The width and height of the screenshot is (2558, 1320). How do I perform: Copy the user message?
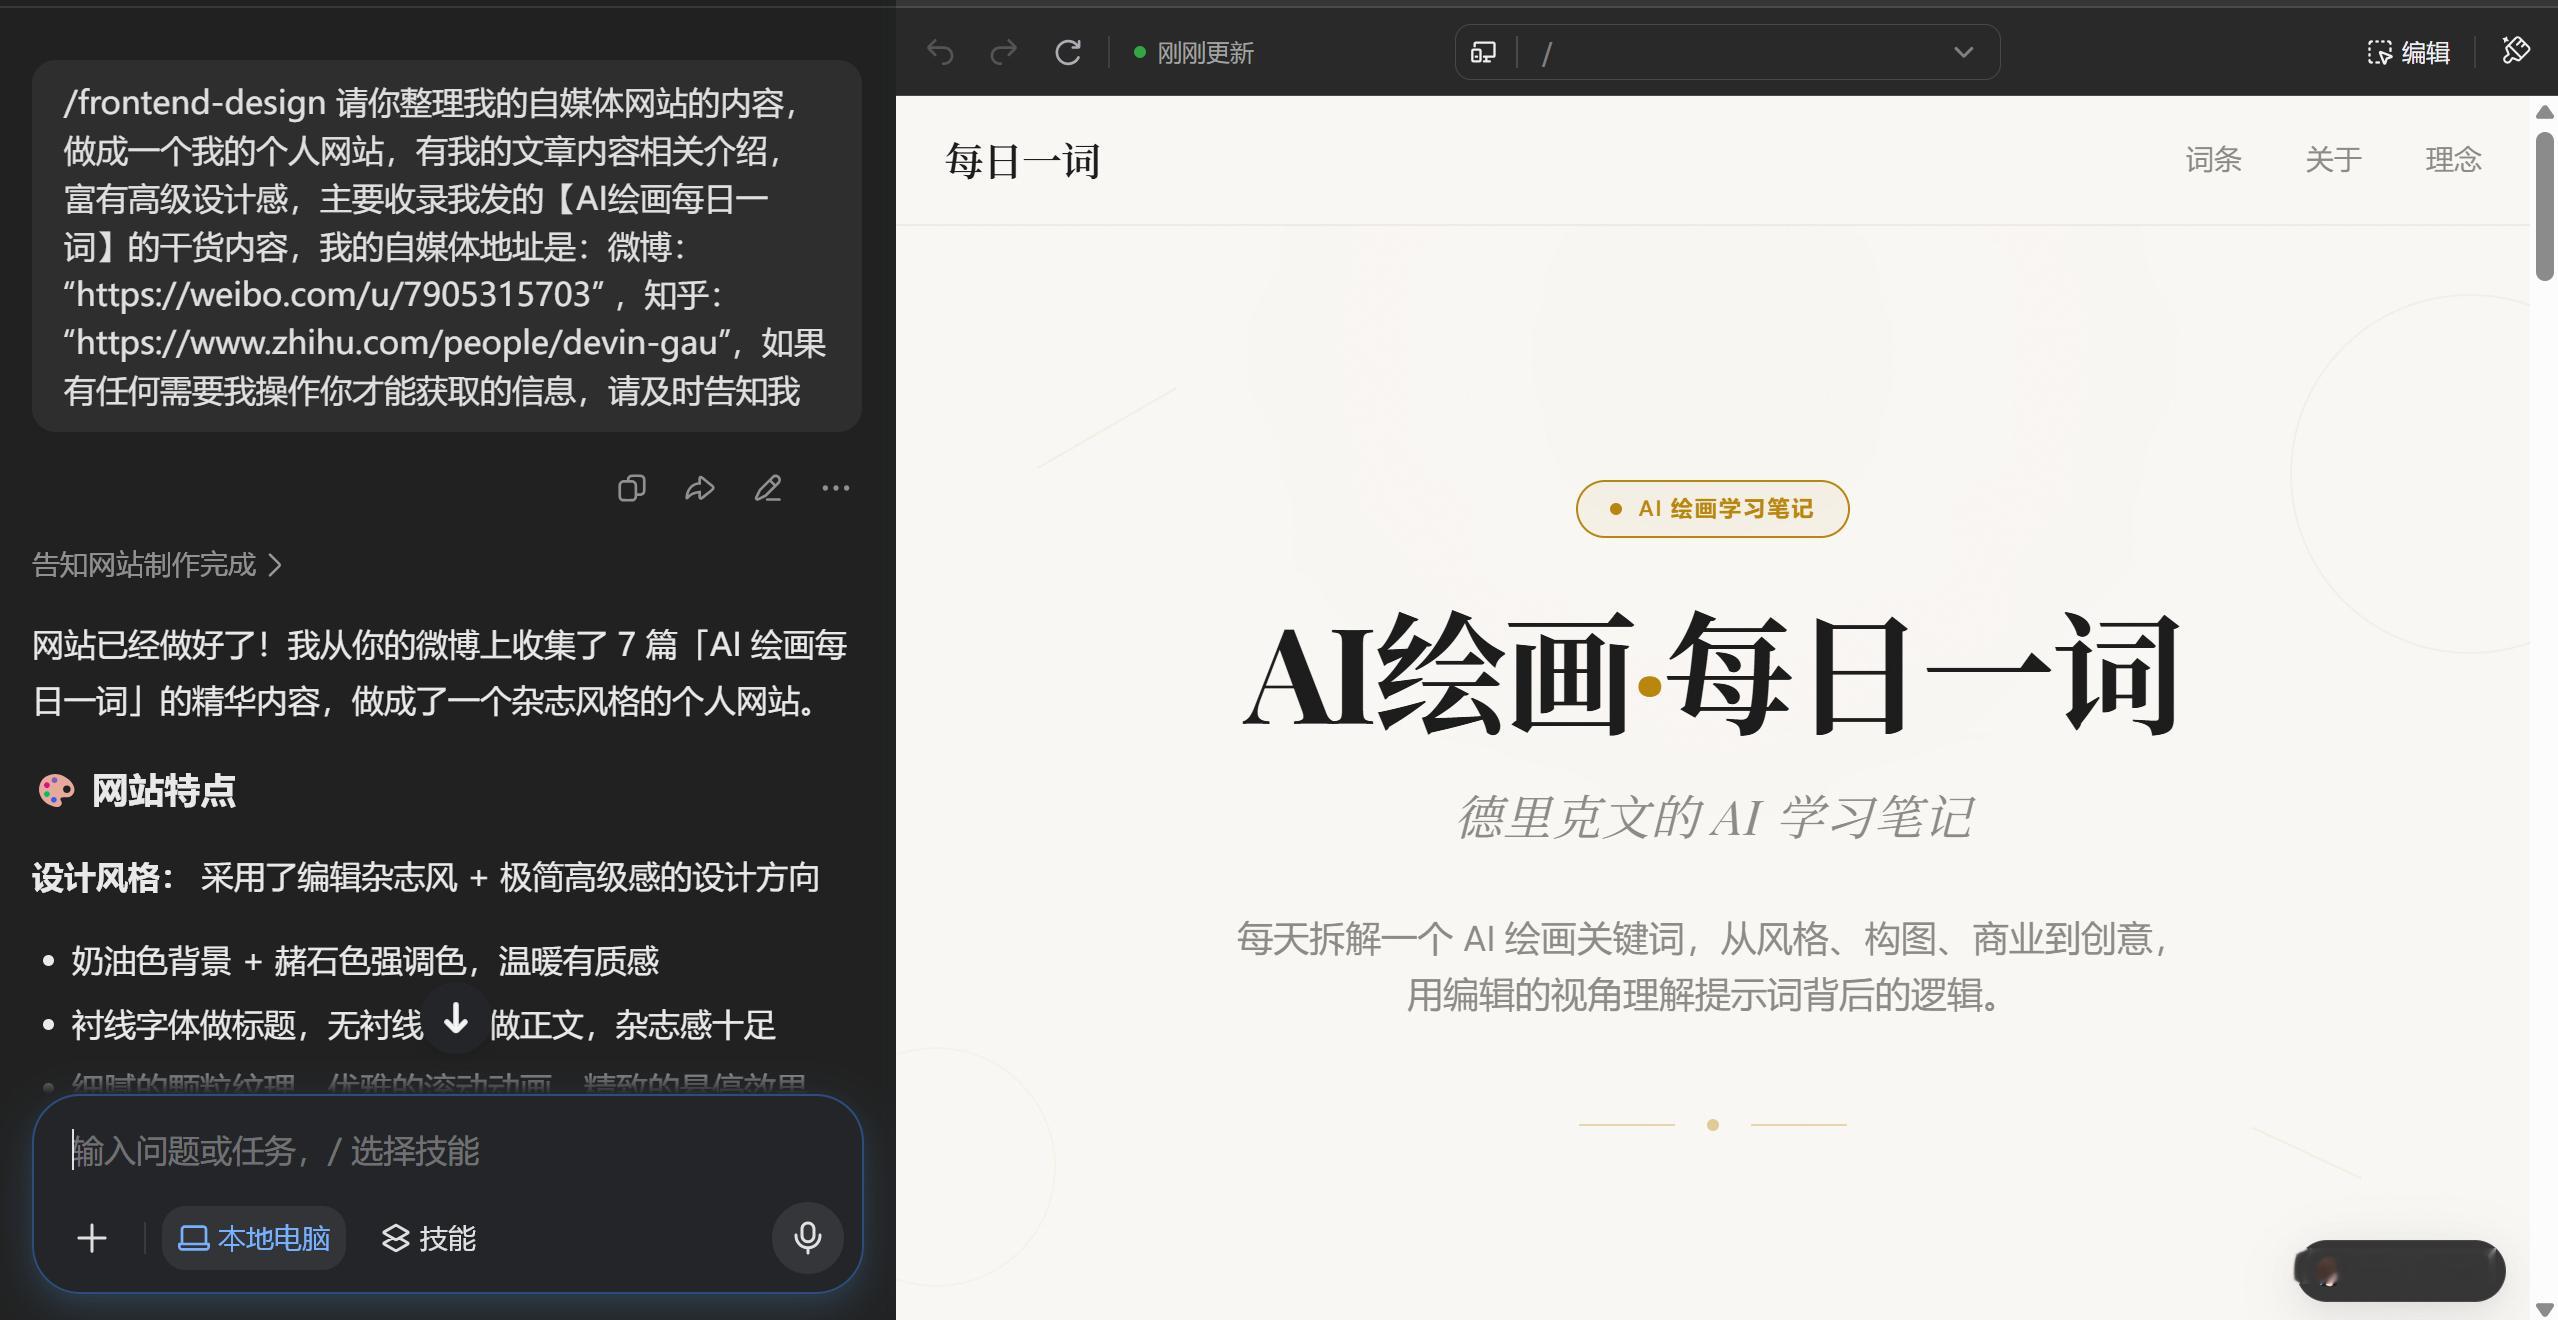tap(631, 488)
